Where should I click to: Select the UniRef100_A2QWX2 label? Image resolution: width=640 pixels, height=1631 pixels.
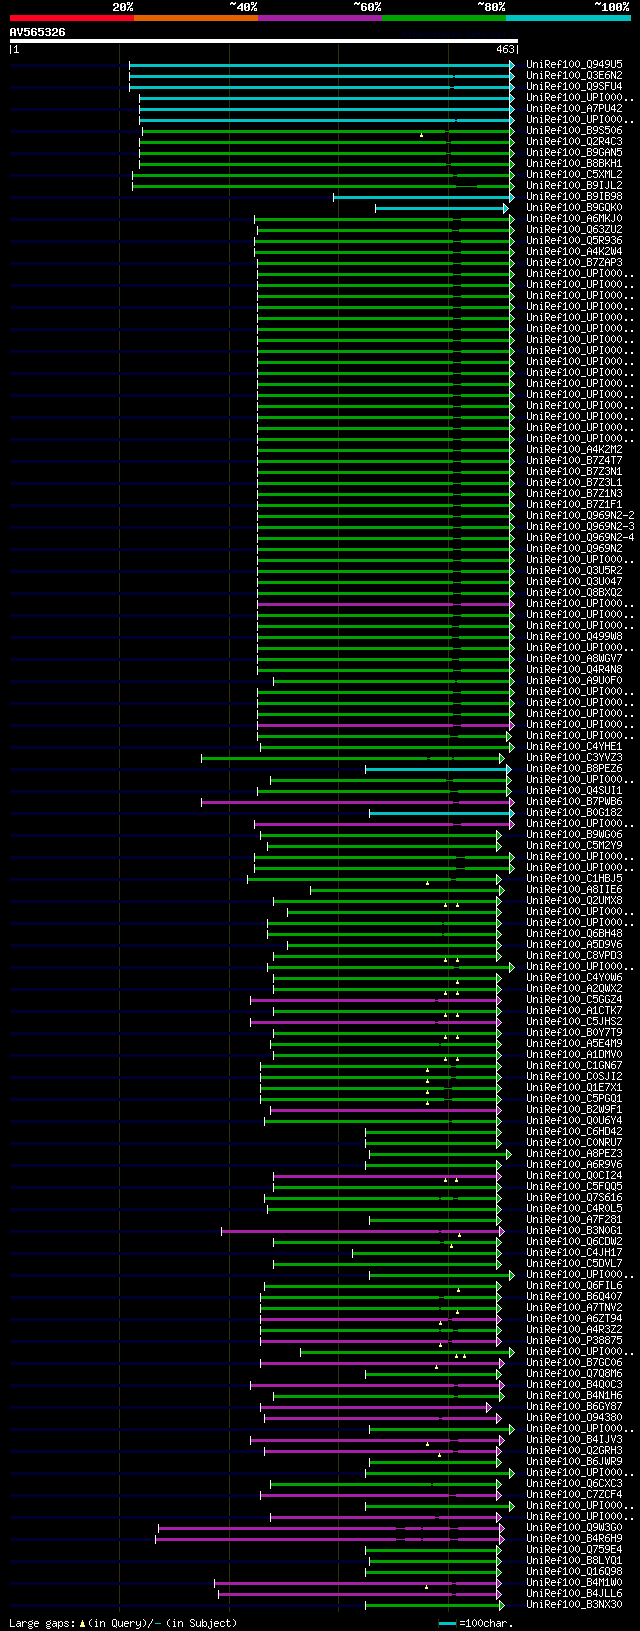coord(574,988)
